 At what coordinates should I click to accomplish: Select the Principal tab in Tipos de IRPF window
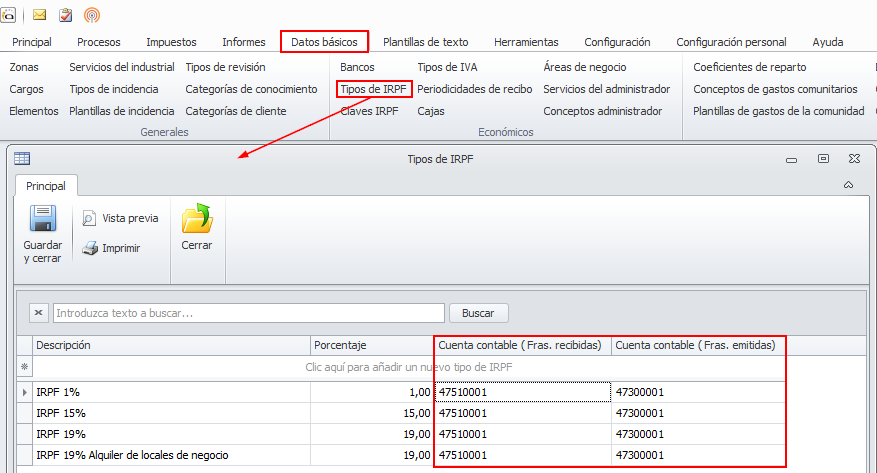[x=46, y=186]
